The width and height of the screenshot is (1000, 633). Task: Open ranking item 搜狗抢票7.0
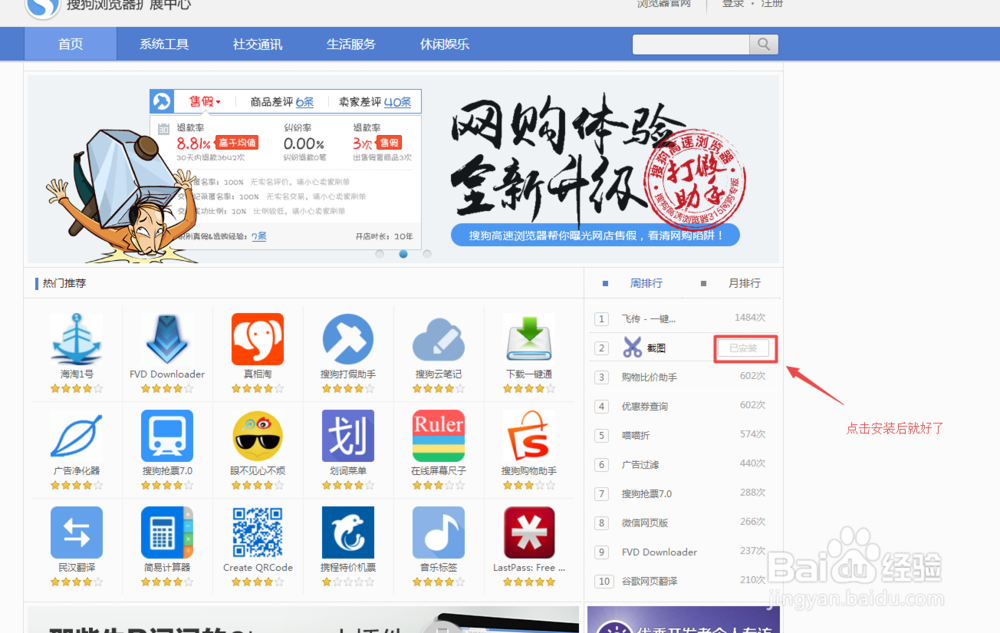647,494
